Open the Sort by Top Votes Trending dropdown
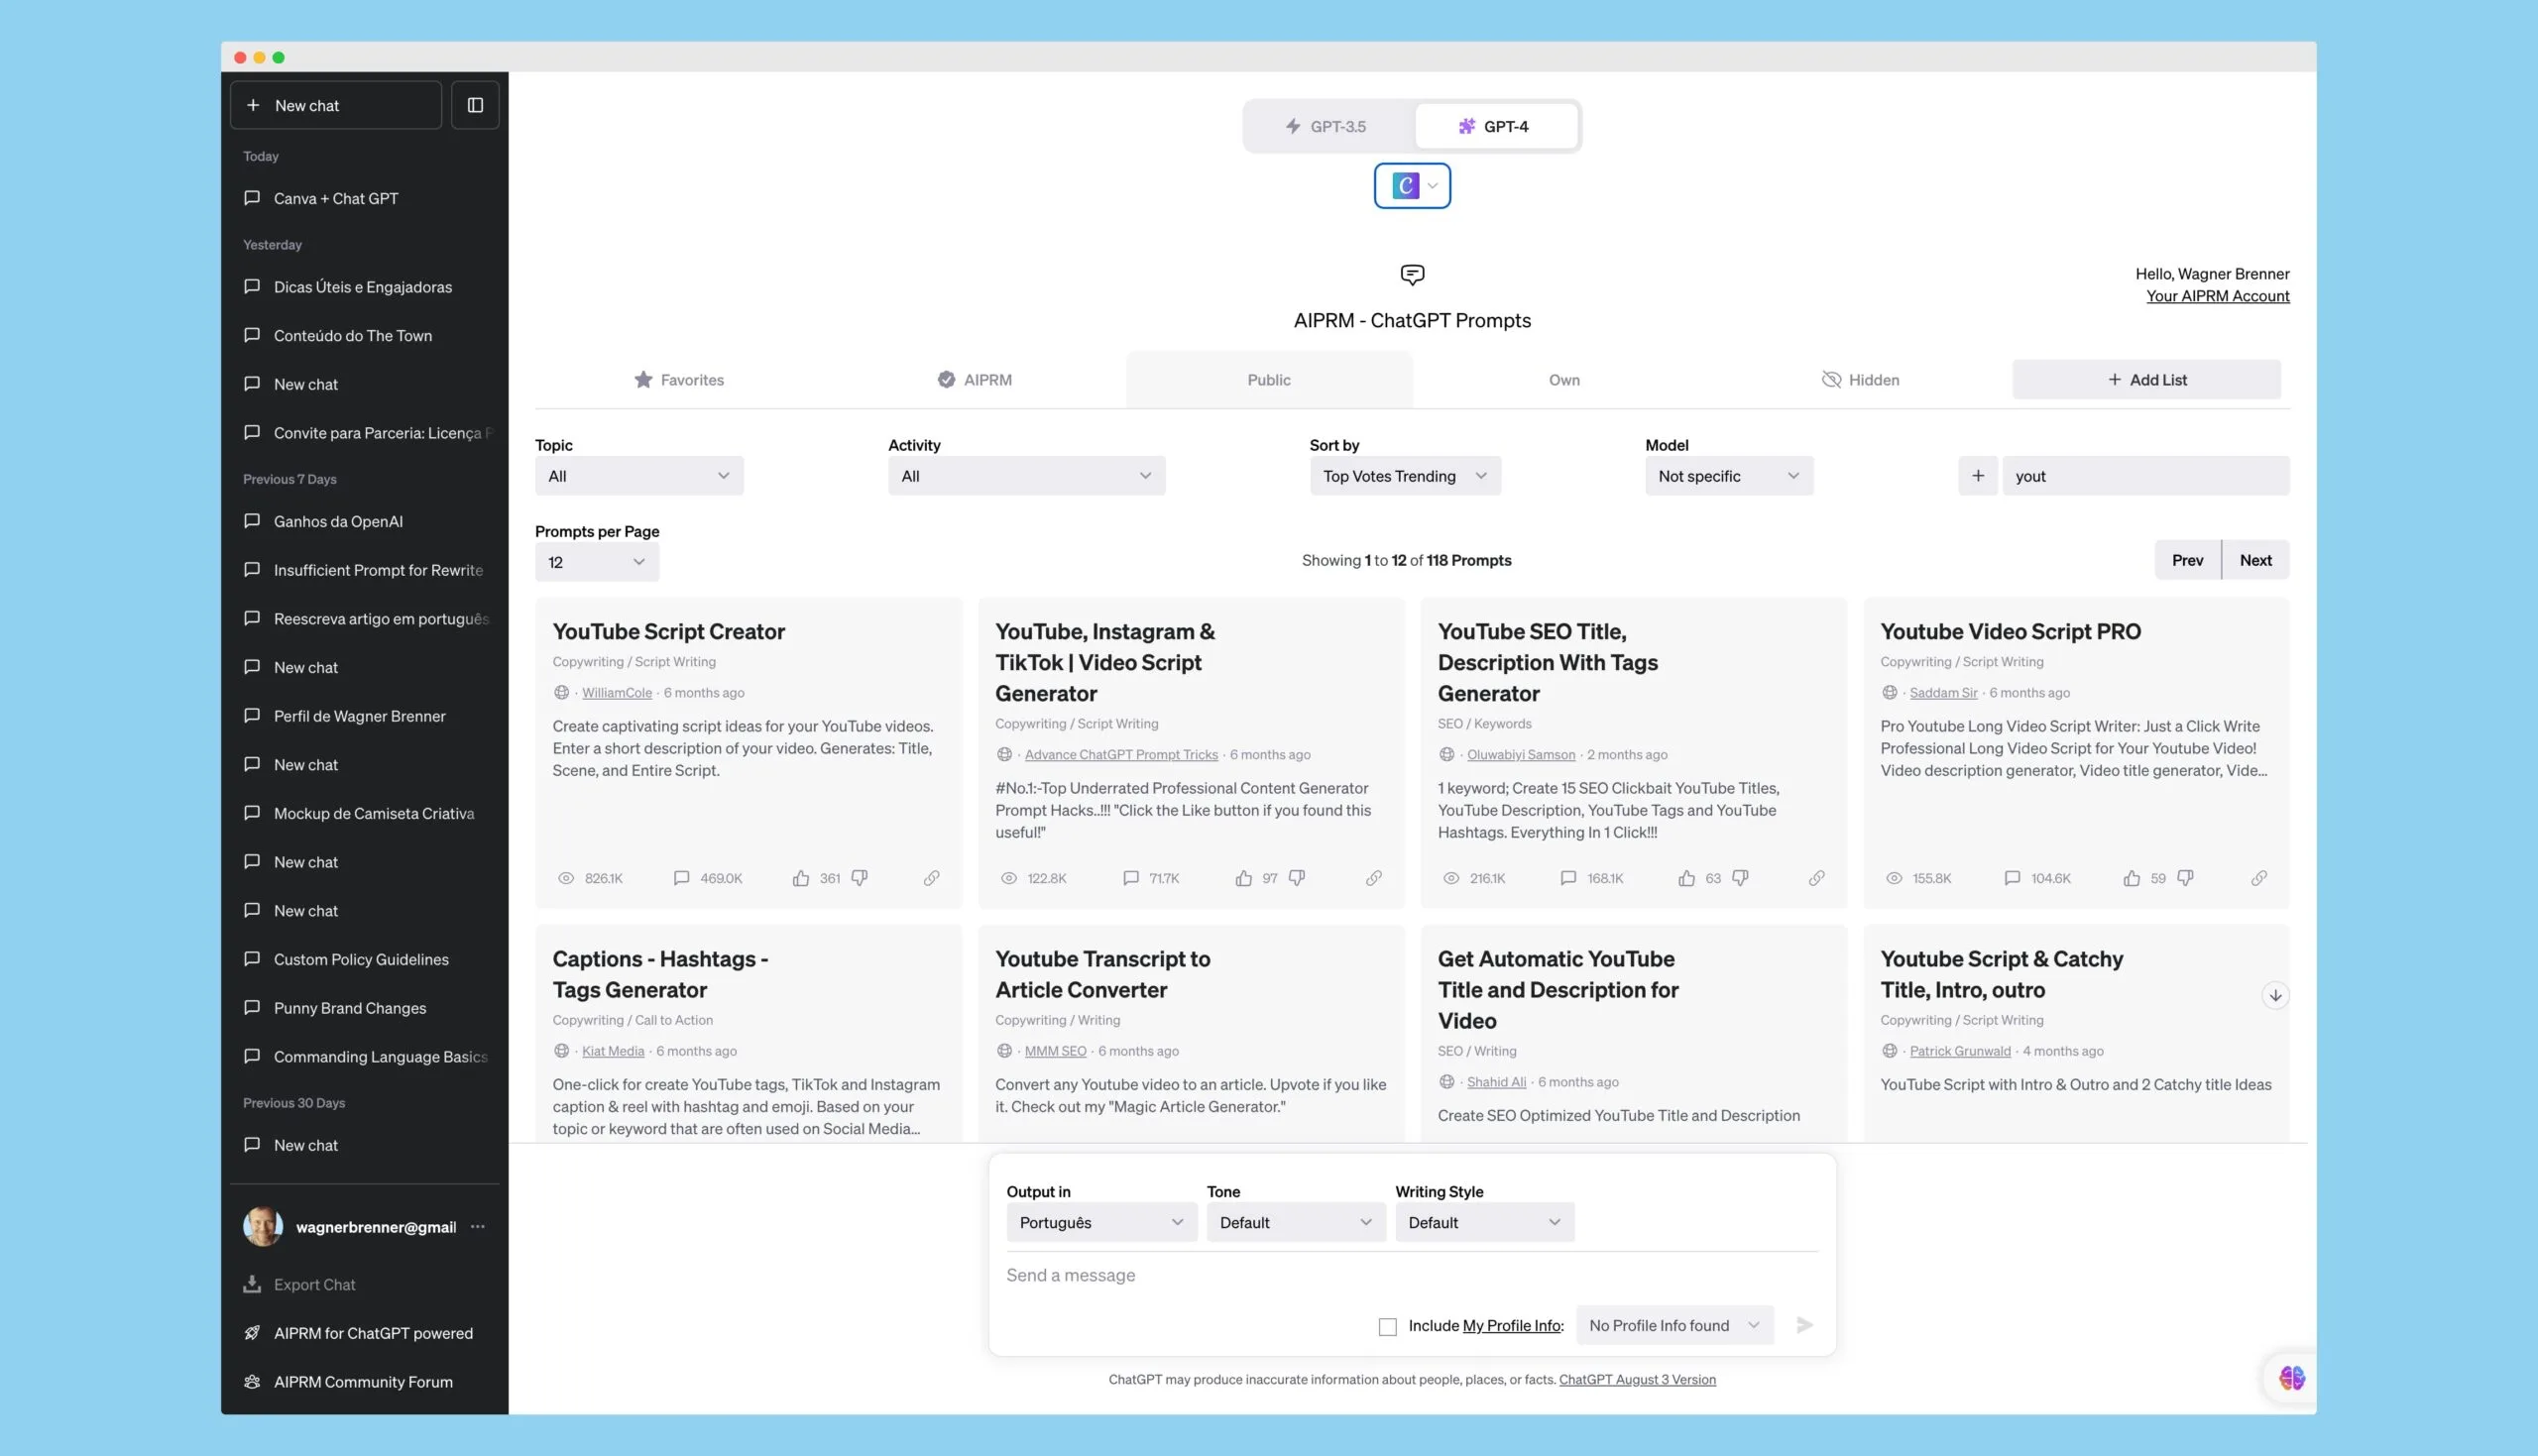 (1405, 476)
